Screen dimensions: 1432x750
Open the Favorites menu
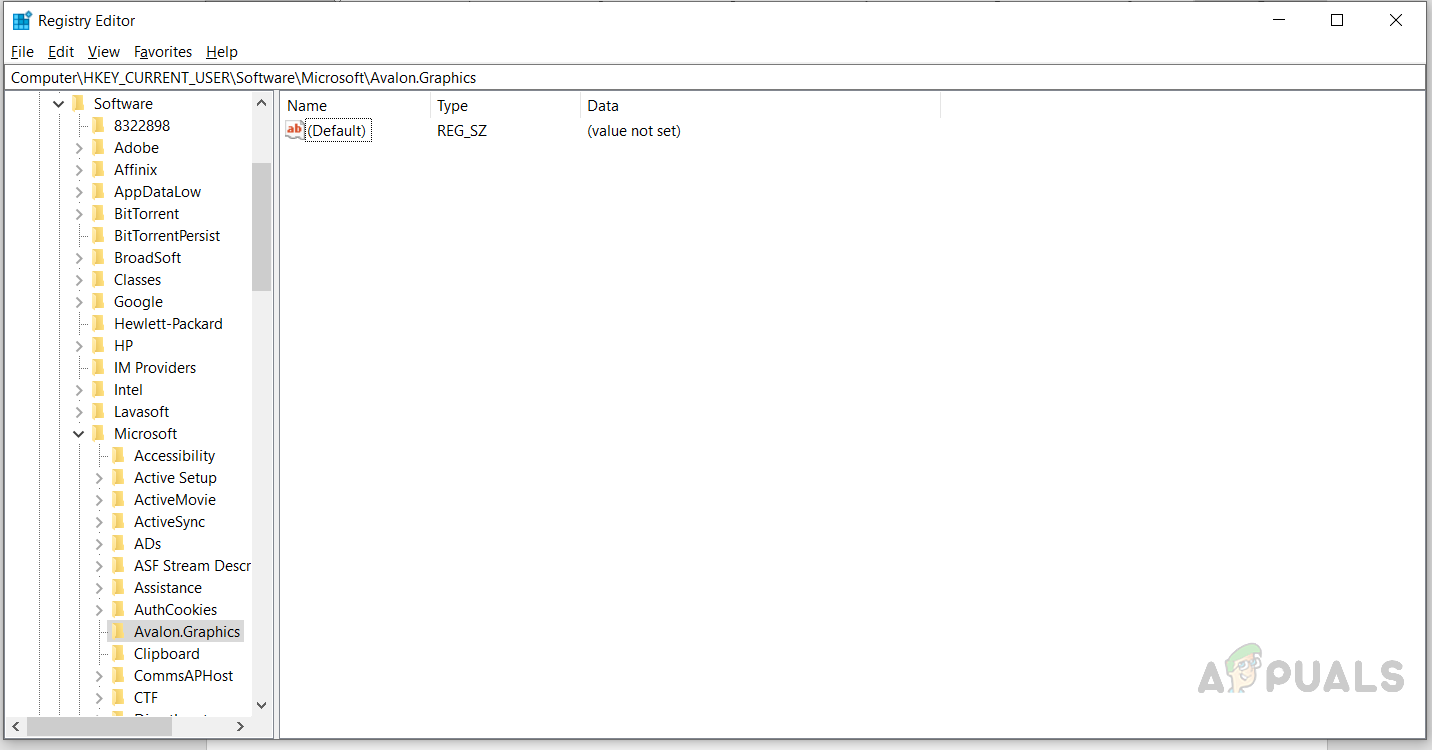point(163,52)
